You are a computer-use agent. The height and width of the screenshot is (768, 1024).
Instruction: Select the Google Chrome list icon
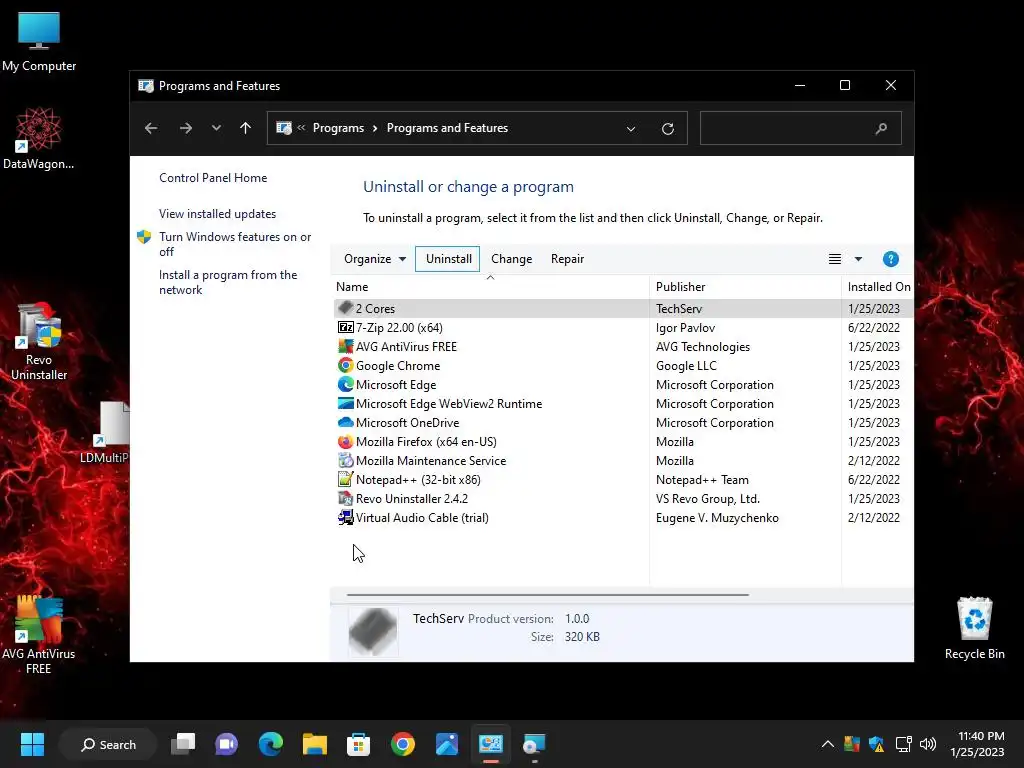345,365
